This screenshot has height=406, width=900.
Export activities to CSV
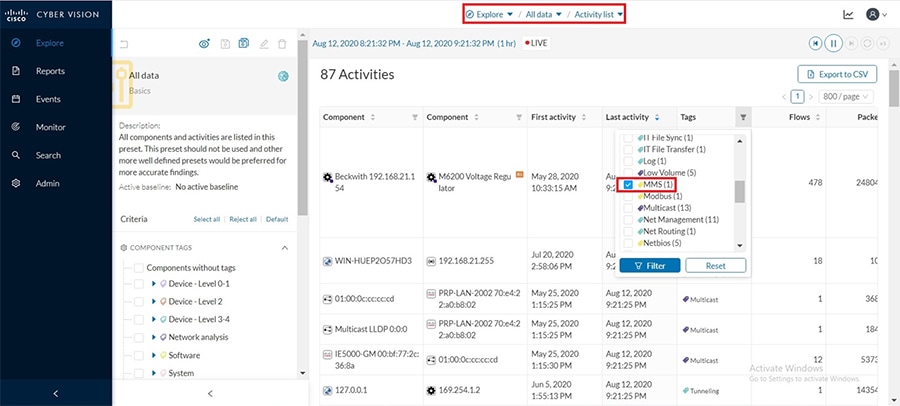837,74
